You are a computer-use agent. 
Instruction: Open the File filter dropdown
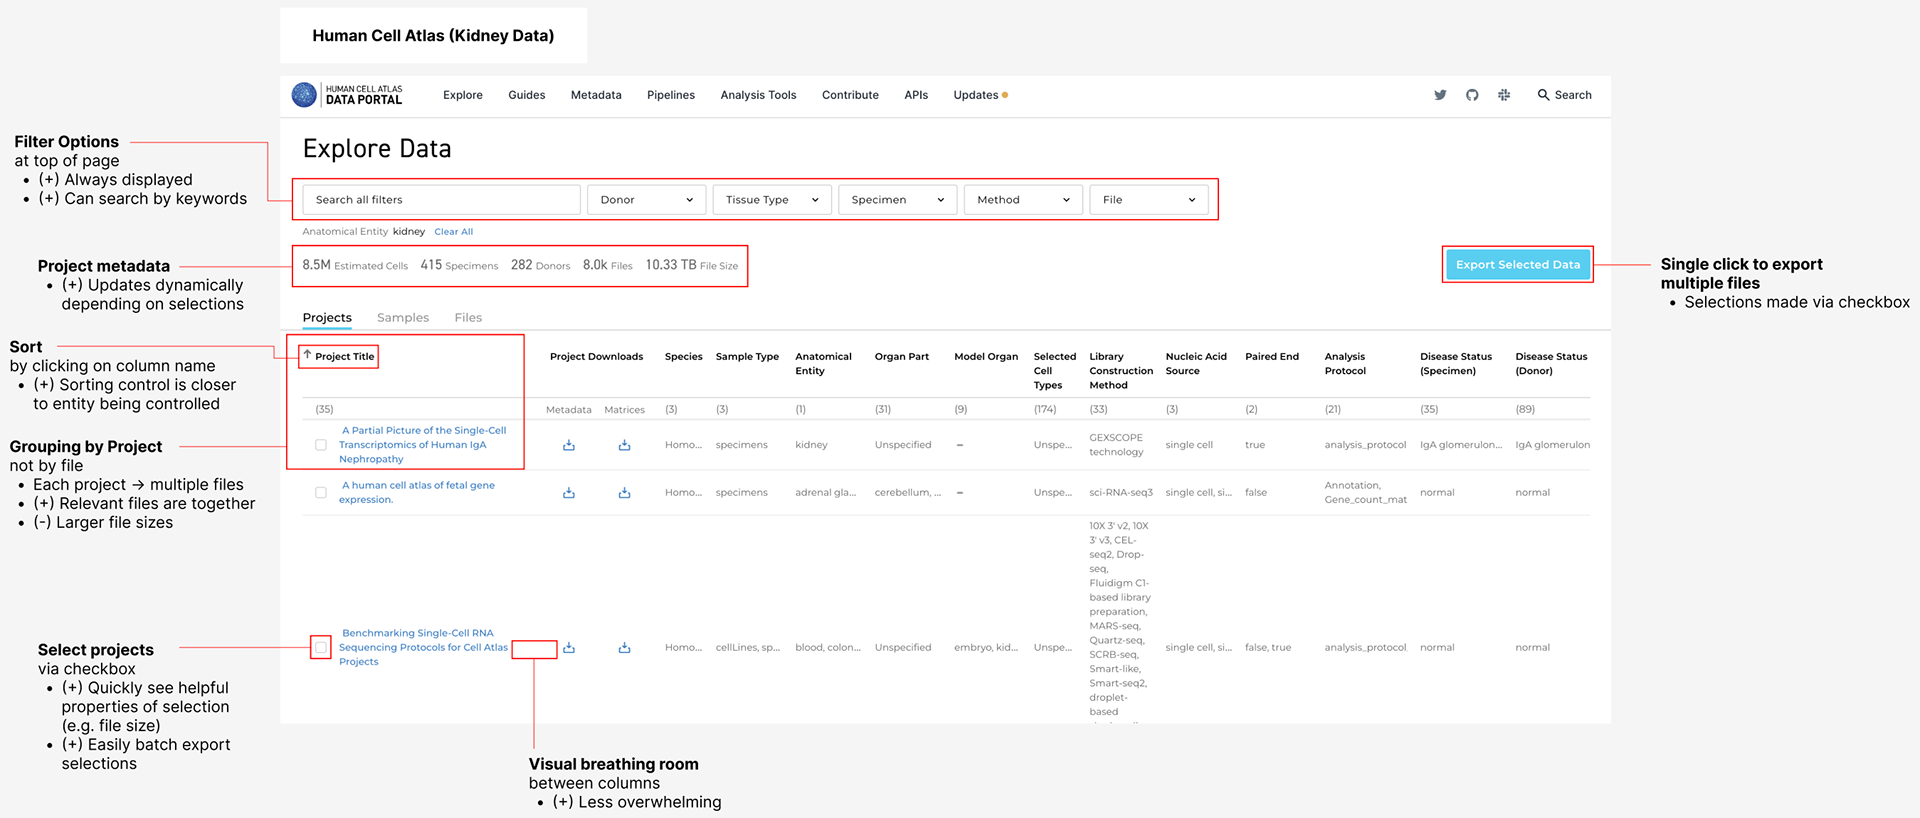(x=1149, y=200)
